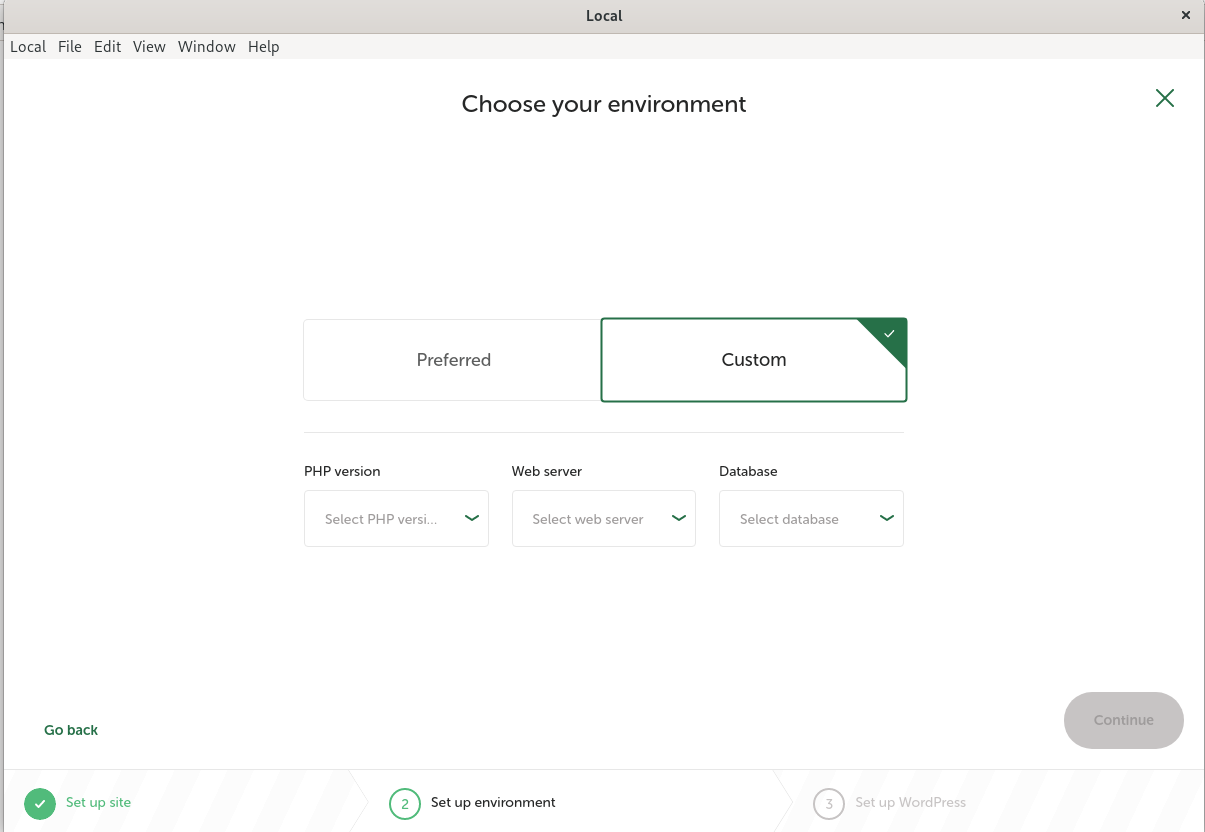This screenshot has width=1205, height=832.
Task: Open the PHP version dropdown
Action: [x=396, y=518]
